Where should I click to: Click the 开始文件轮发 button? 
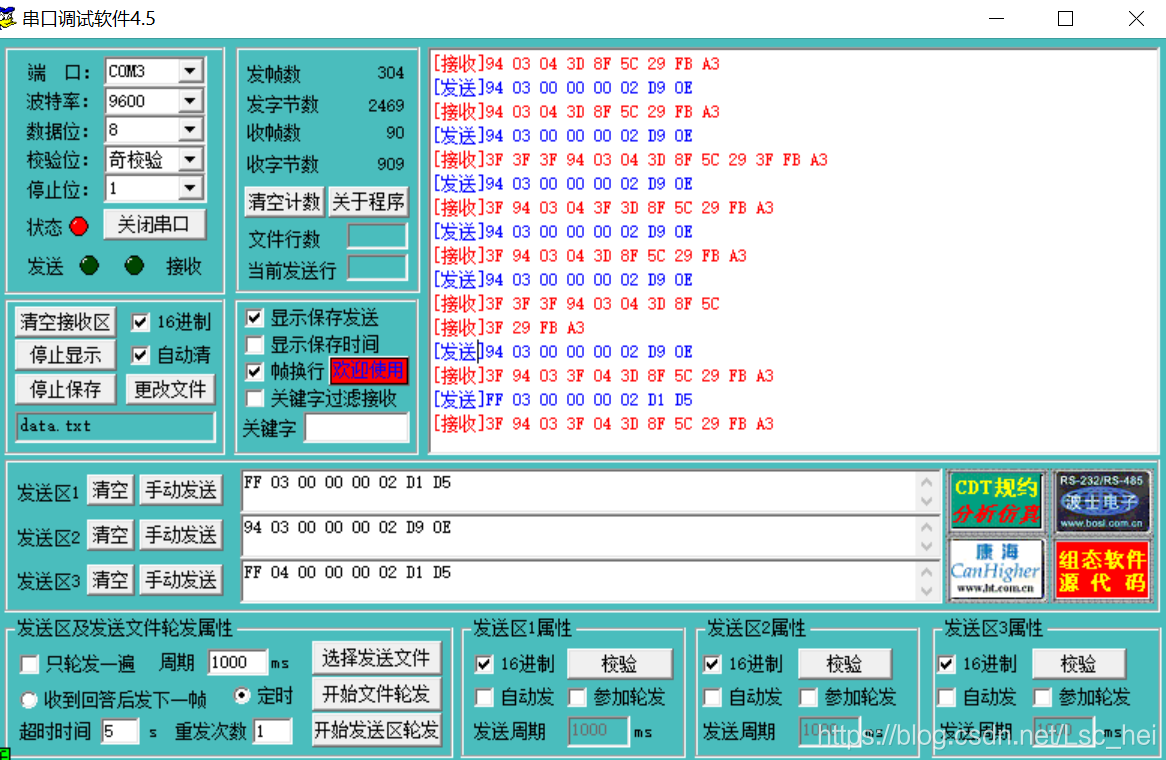coord(377,694)
